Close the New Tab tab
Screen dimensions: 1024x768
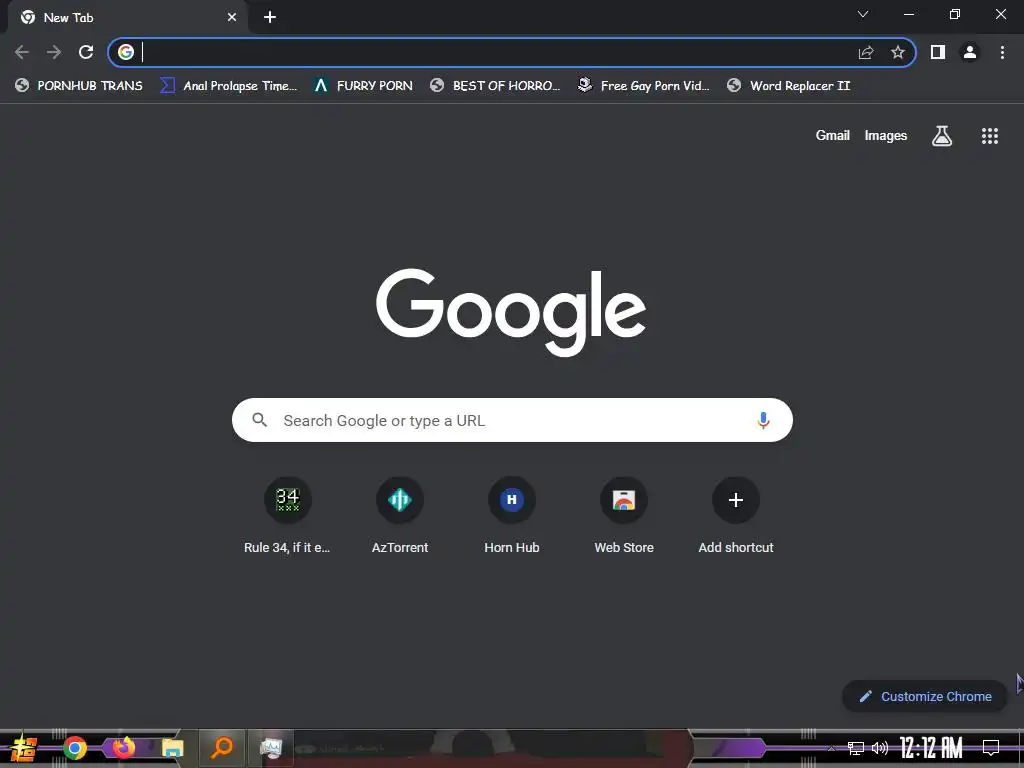point(232,18)
